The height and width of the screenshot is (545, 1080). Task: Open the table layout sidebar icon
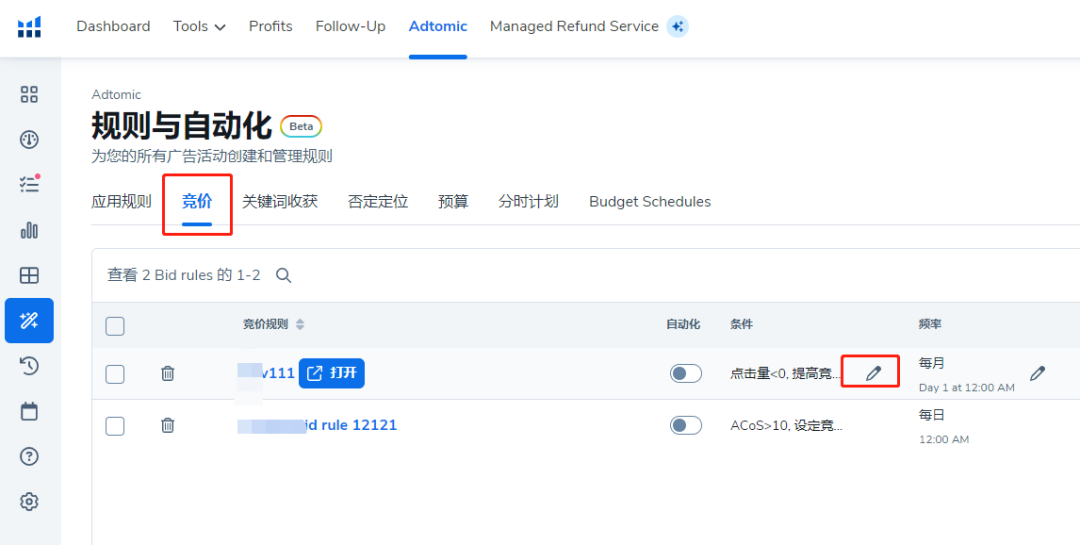[x=29, y=276]
